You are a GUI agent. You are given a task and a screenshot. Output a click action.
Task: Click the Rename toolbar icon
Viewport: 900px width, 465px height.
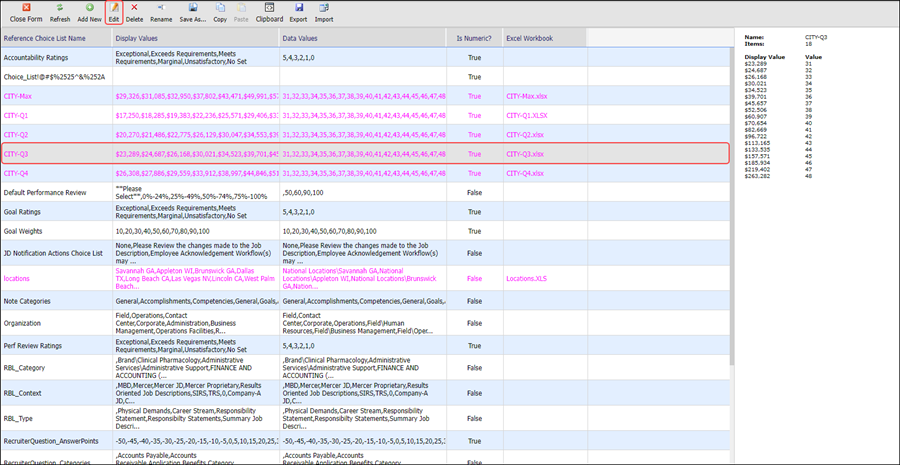coord(160,12)
